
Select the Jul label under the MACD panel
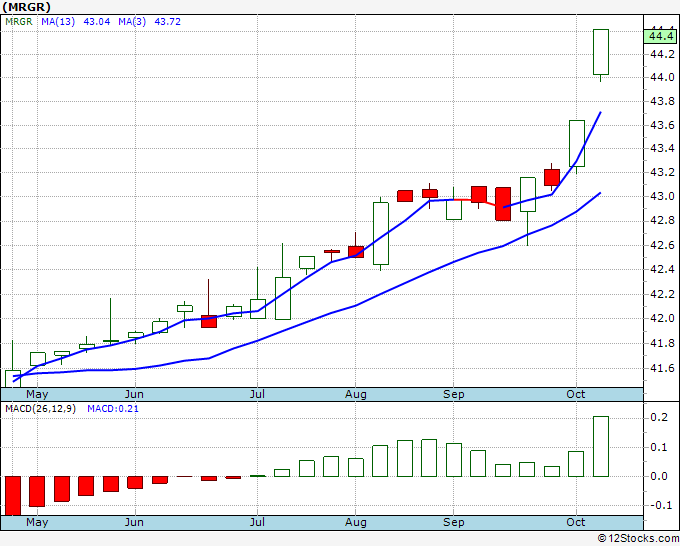(x=258, y=522)
